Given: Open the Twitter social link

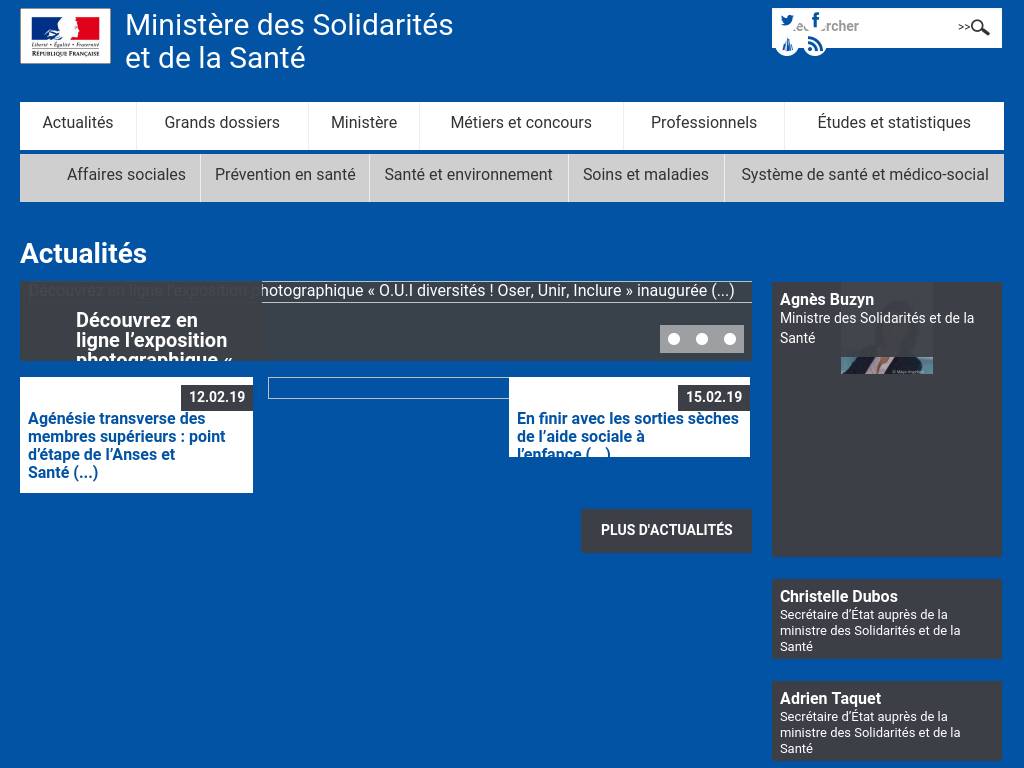Looking at the screenshot, I should pyautogui.click(x=787, y=20).
